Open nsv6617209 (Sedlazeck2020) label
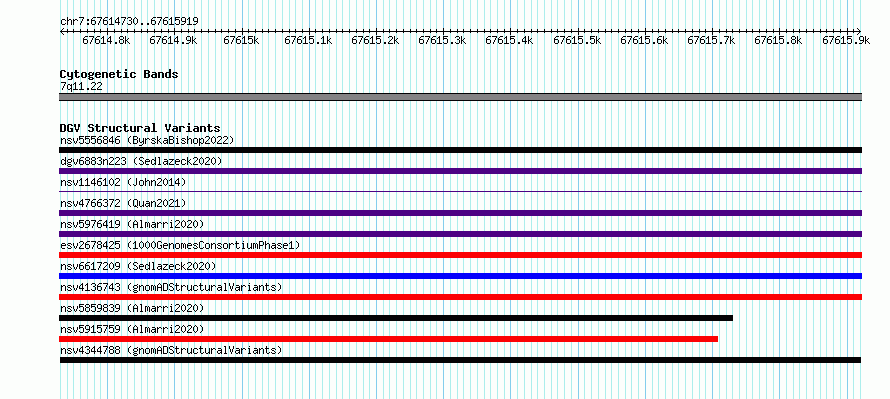The width and height of the screenshot is (890, 399). tap(138, 266)
